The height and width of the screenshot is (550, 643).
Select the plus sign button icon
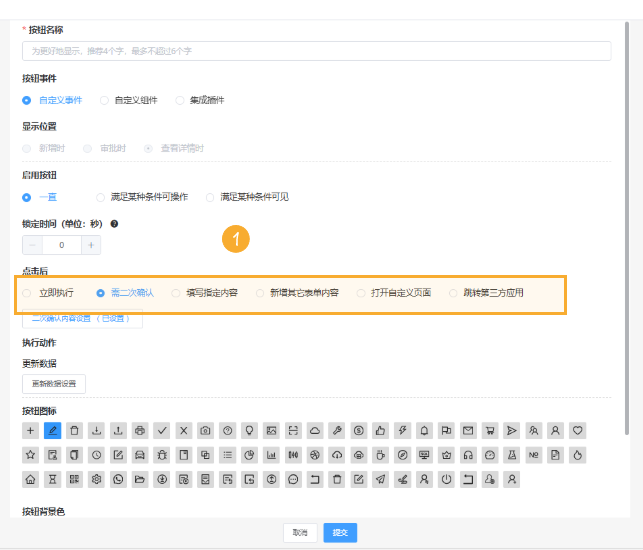[x=30, y=431]
